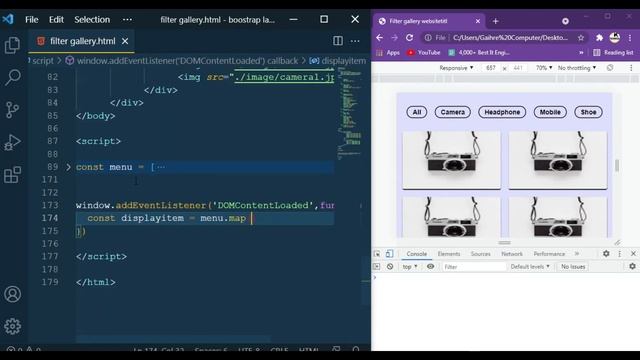Click the Mobile filter button
640x360 pixels.
550,112
